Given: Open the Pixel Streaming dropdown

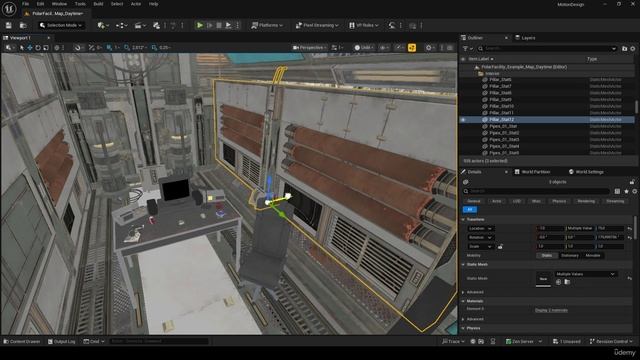Looking at the screenshot, I should 317,25.
